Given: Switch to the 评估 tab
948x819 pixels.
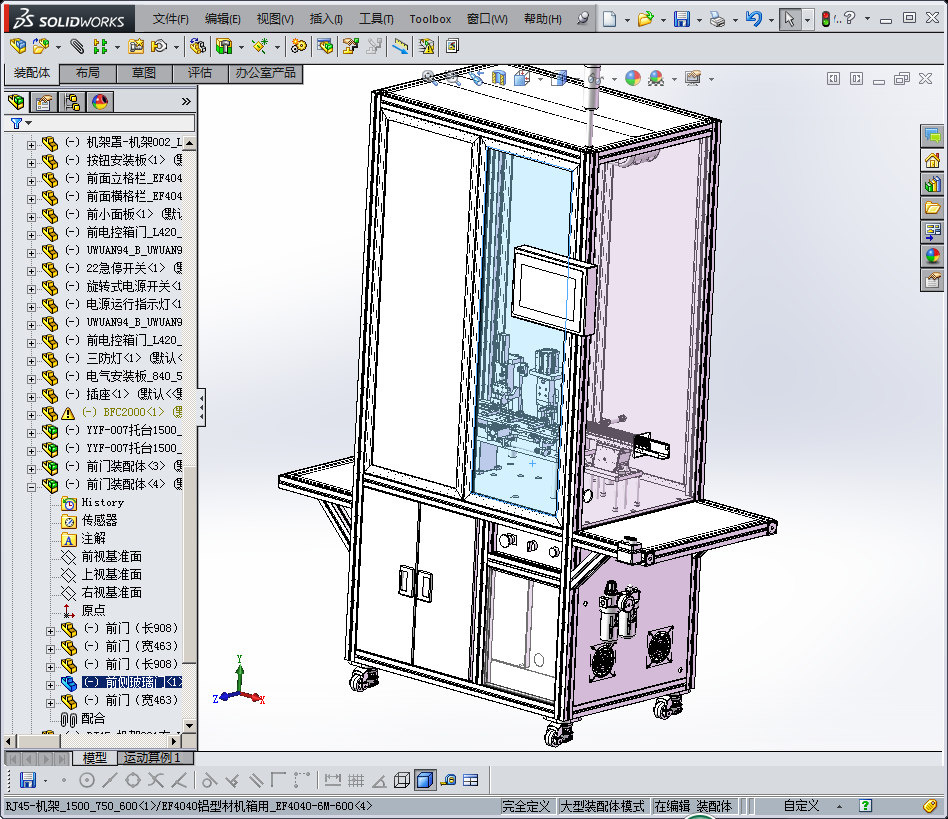Looking at the screenshot, I should coord(200,73).
